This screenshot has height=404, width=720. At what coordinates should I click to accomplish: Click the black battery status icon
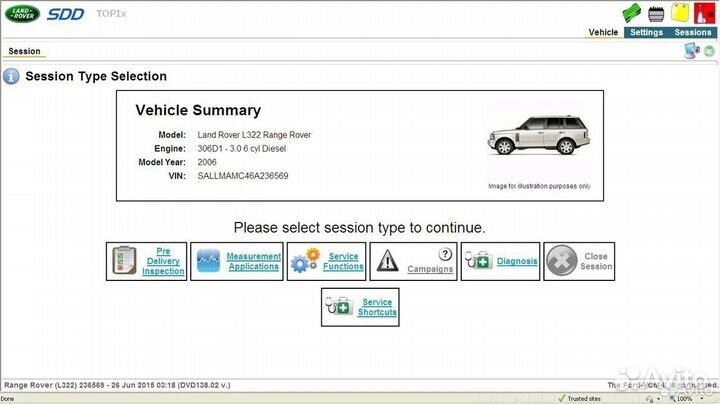pyautogui.click(x=656, y=13)
